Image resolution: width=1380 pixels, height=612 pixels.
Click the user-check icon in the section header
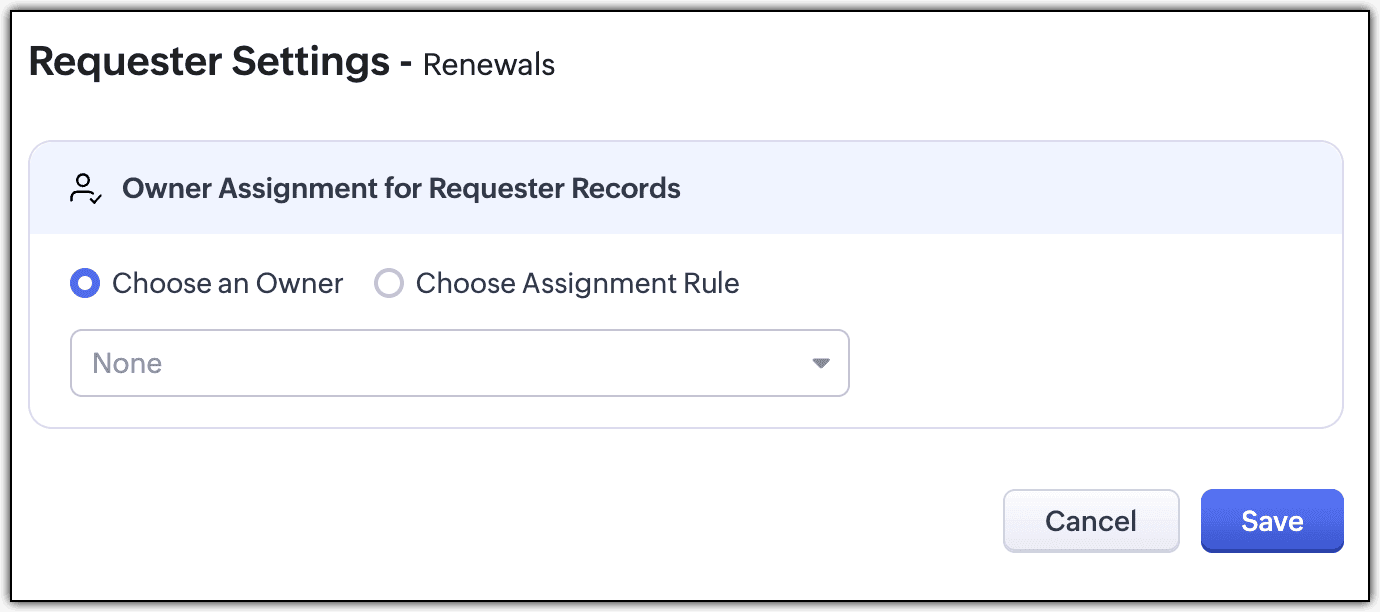pos(85,189)
